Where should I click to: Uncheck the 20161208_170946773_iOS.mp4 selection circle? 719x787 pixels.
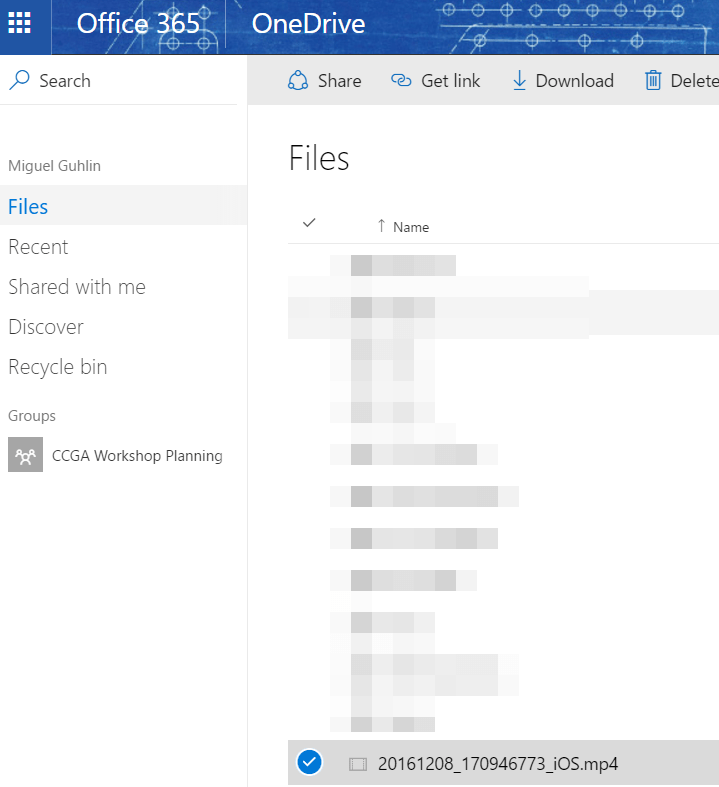coord(309,762)
